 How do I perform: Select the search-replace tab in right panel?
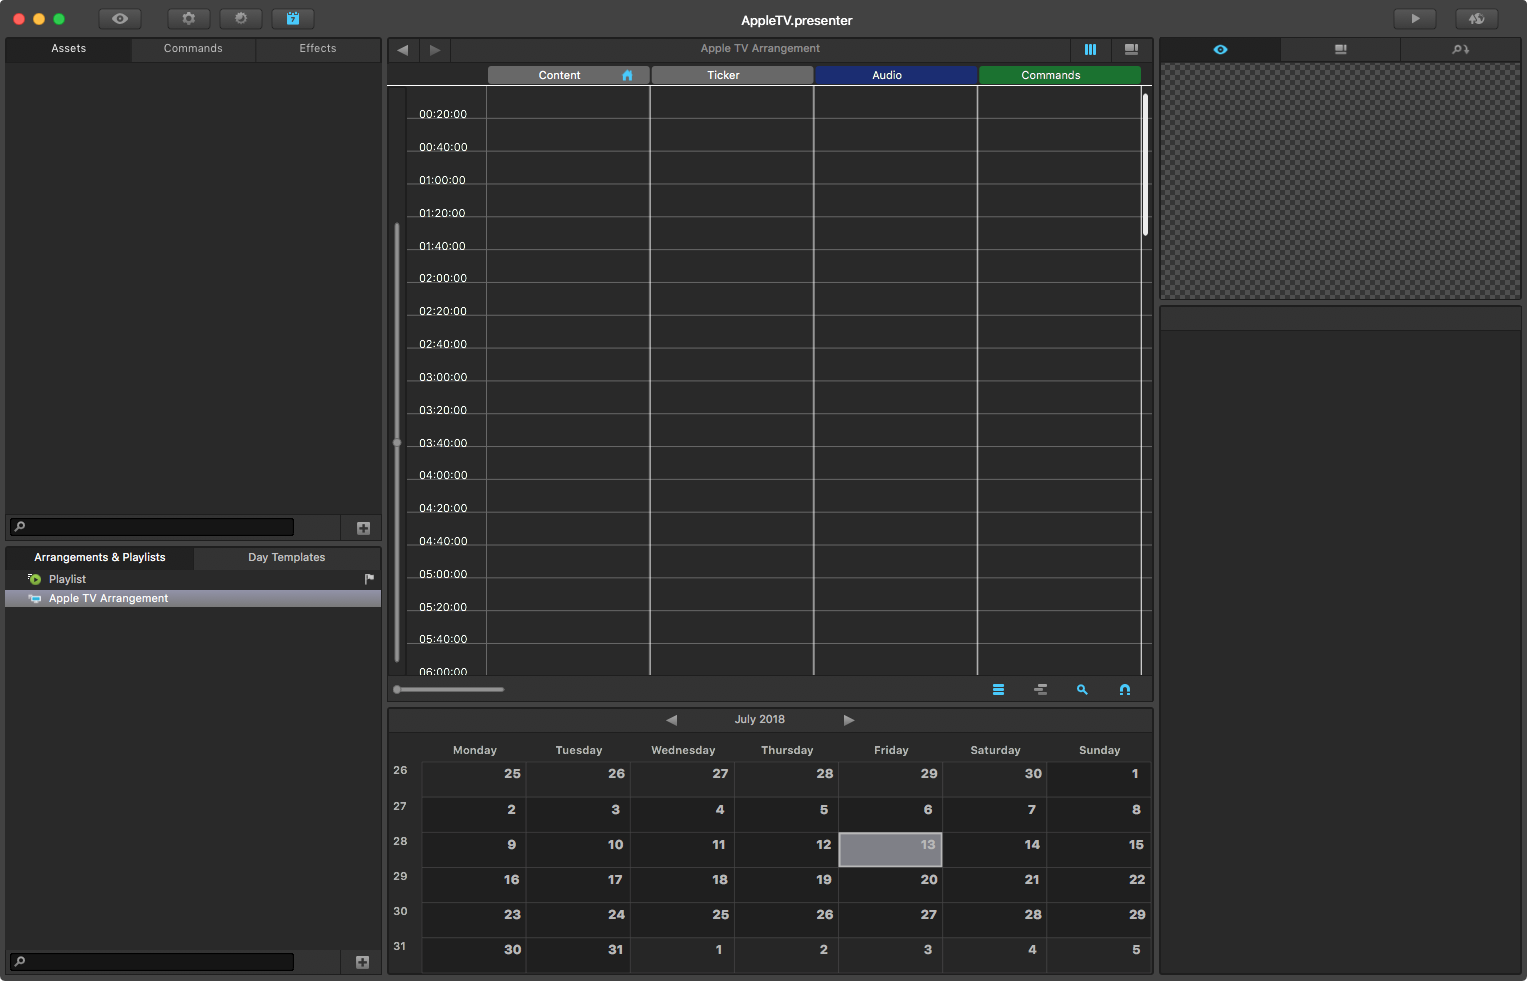[x=1461, y=49]
